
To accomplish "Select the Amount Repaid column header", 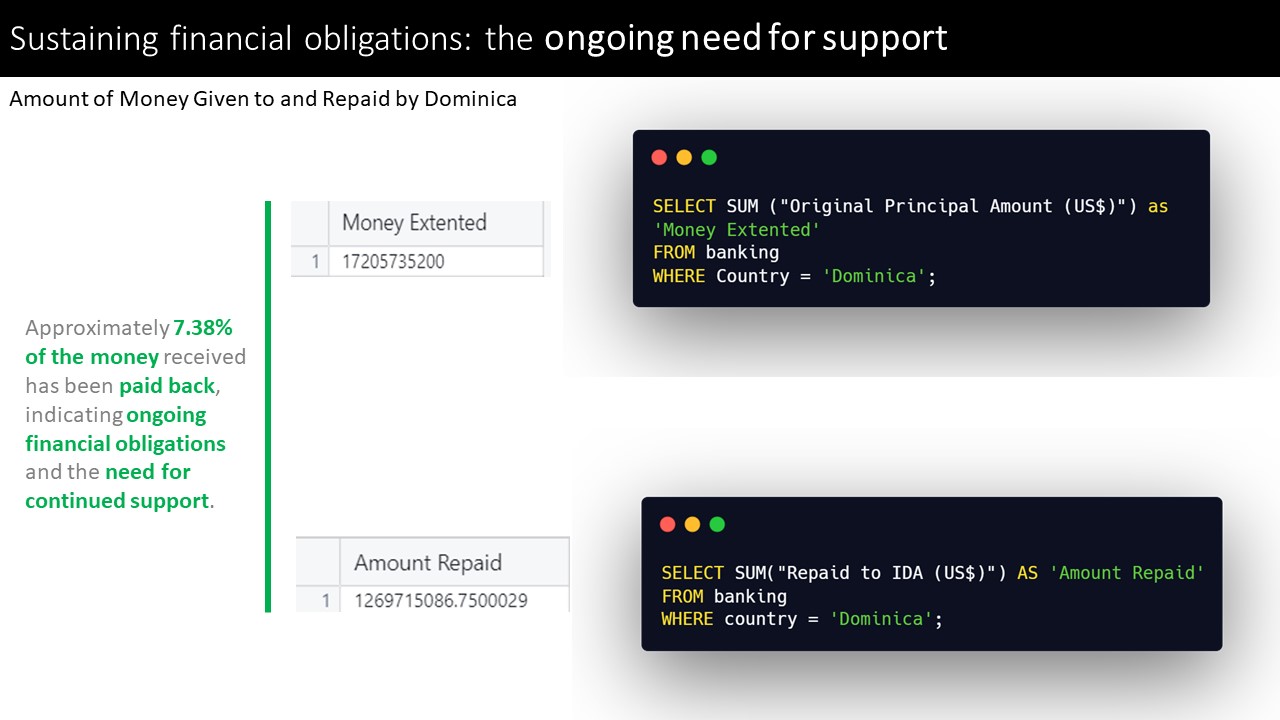I will pyautogui.click(x=428, y=563).
